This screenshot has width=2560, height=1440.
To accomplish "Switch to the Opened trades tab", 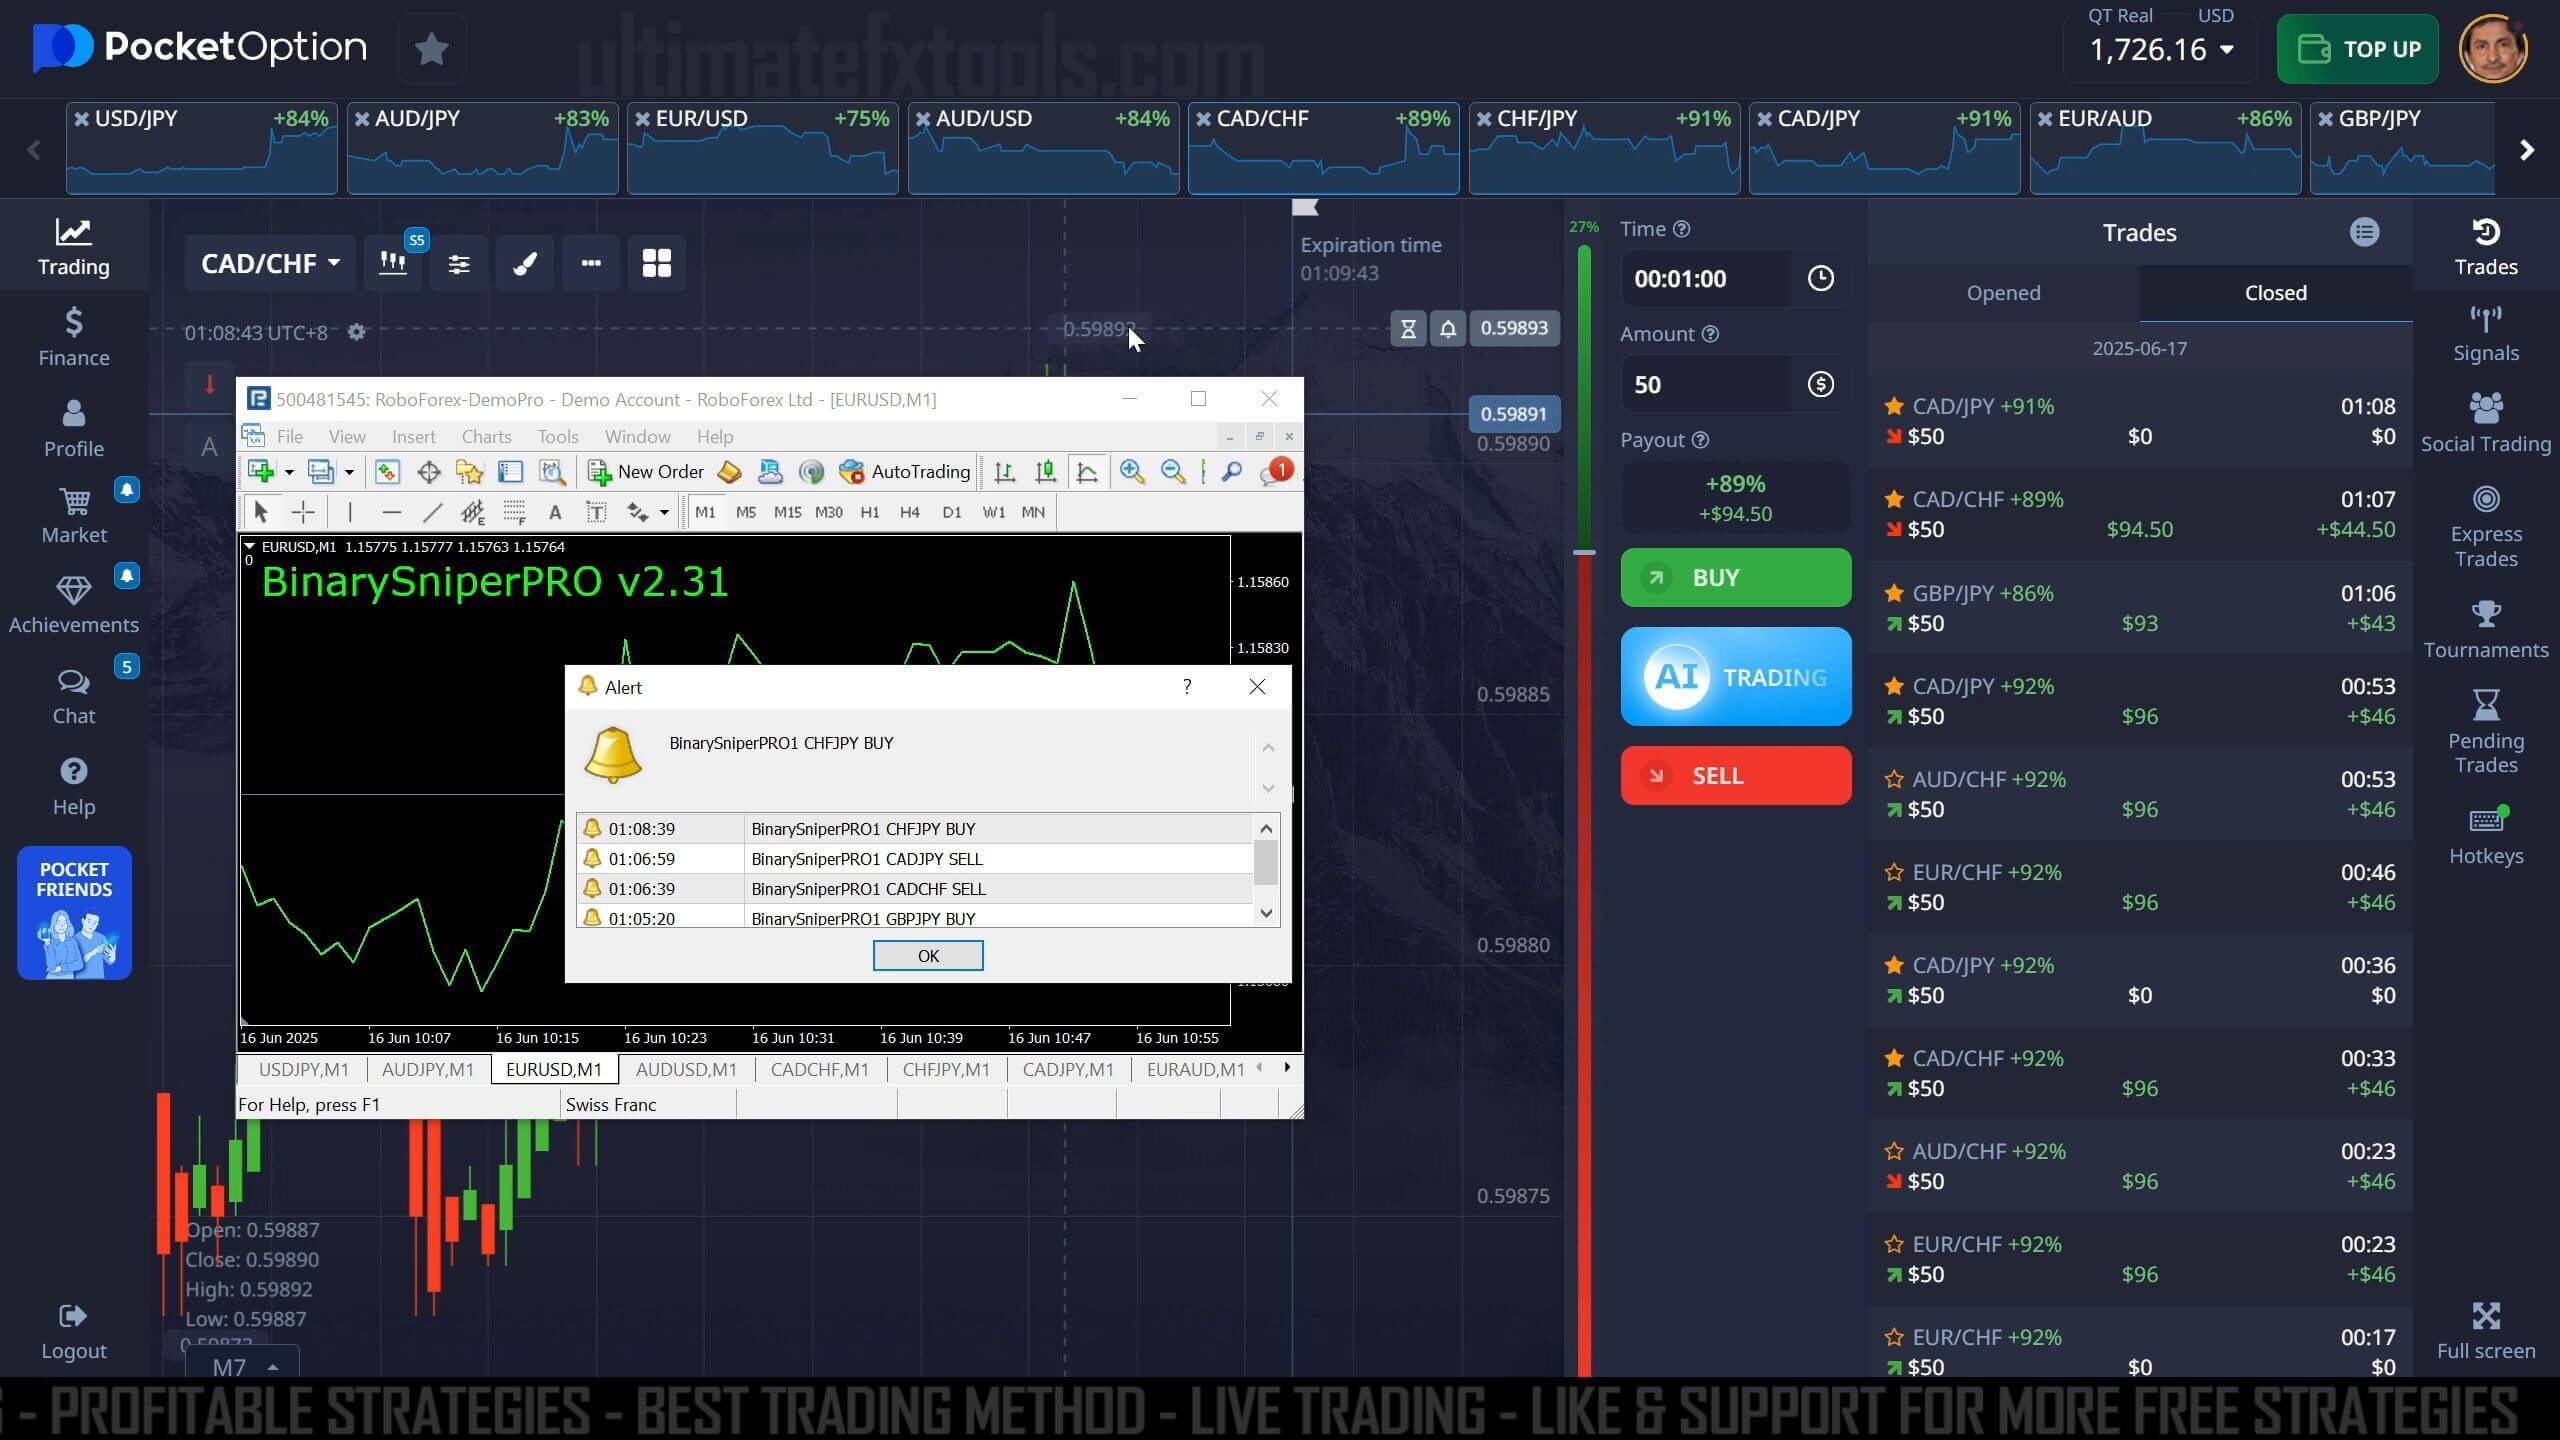I will click(x=2003, y=292).
